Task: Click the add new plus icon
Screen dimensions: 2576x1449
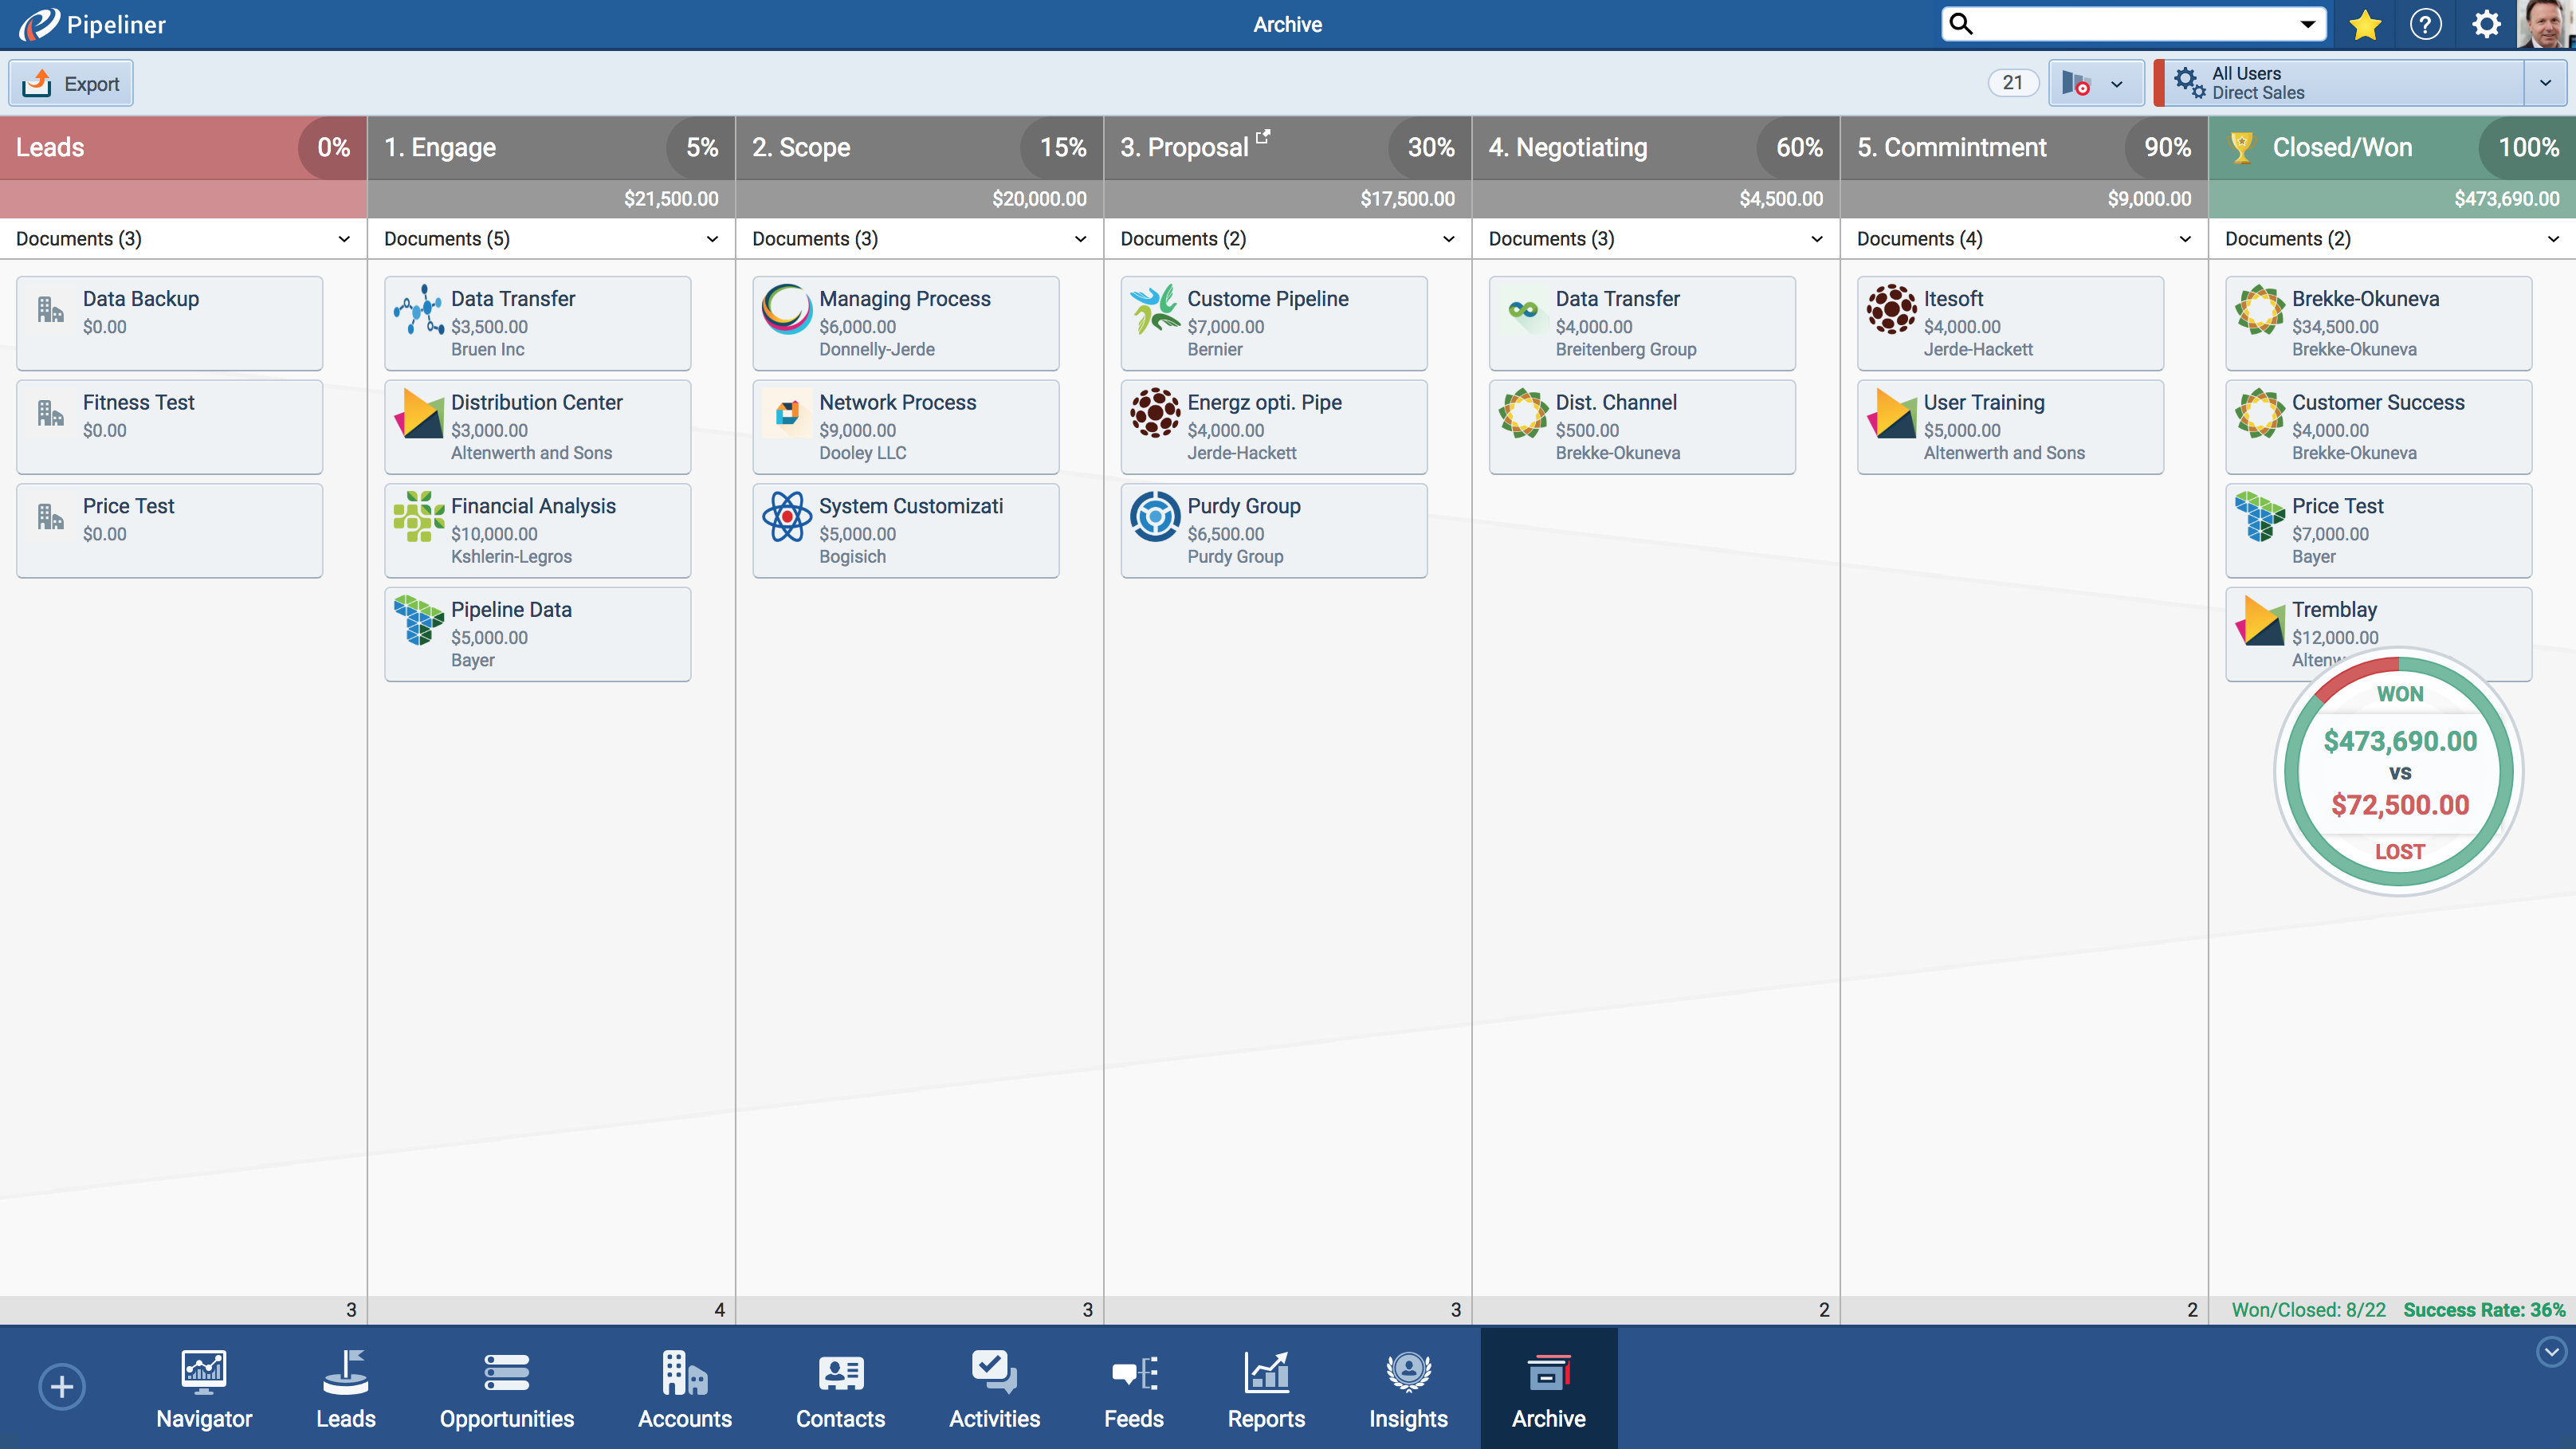Action: 62,1386
